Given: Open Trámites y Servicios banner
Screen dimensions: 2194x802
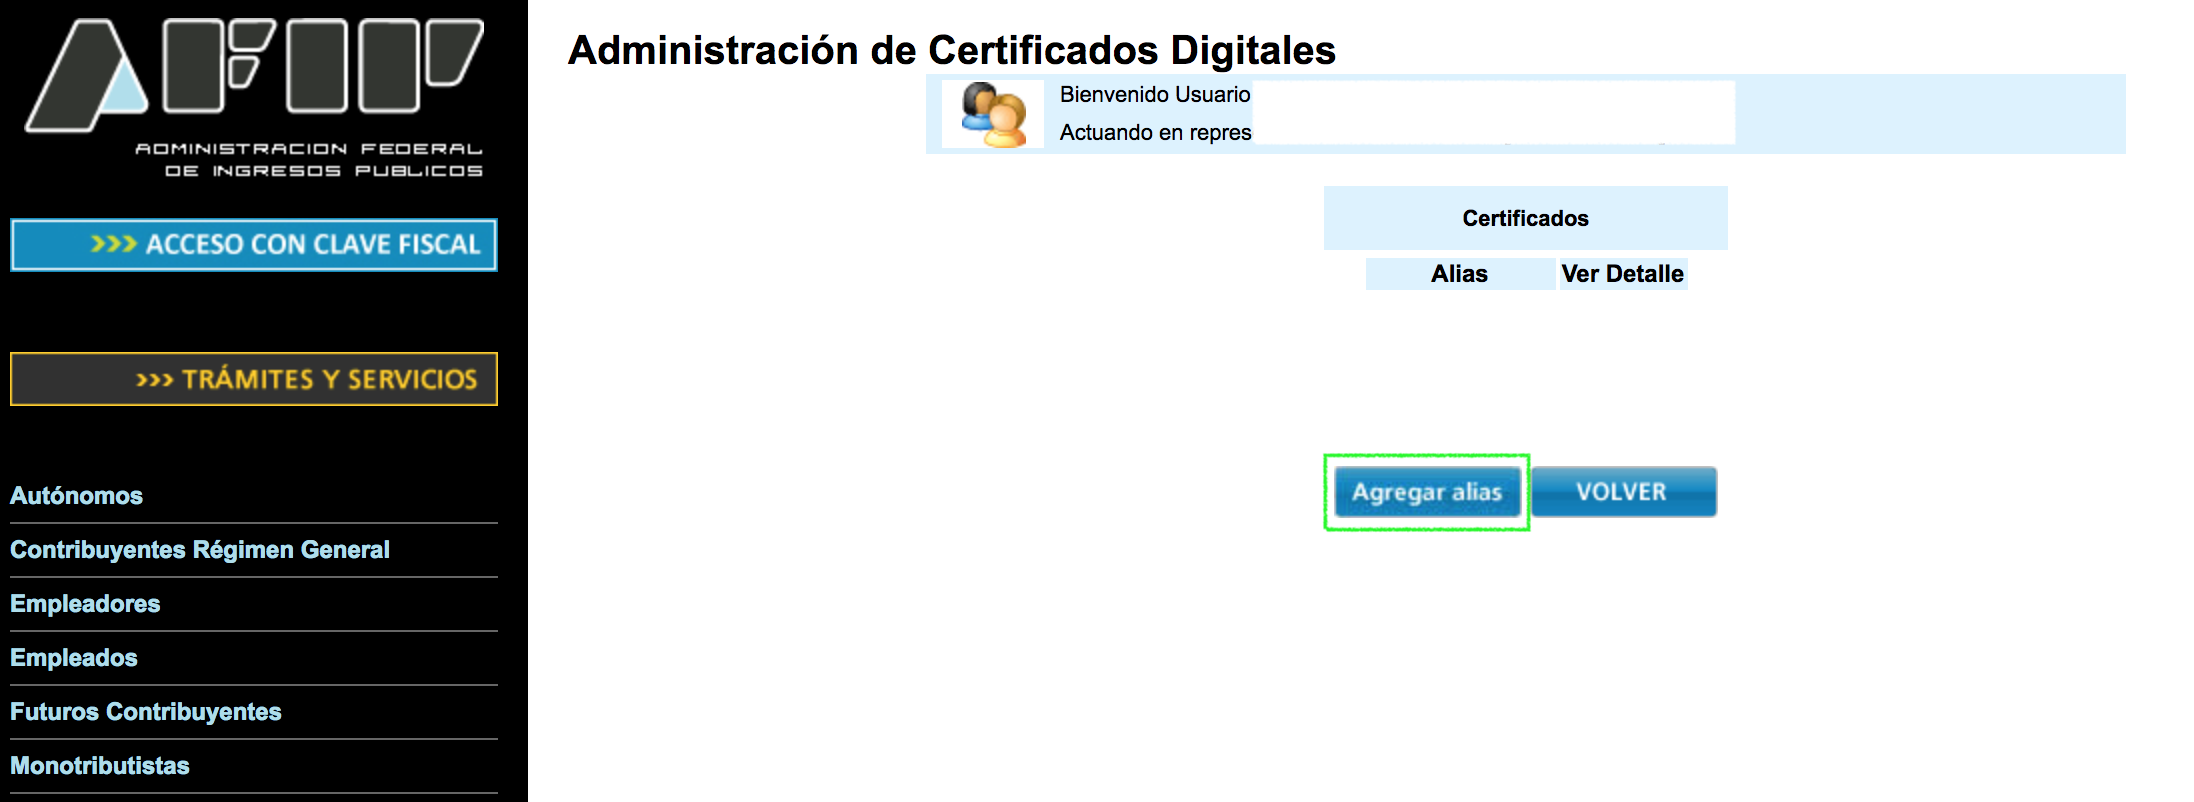Looking at the screenshot, I should click(254, 379).
